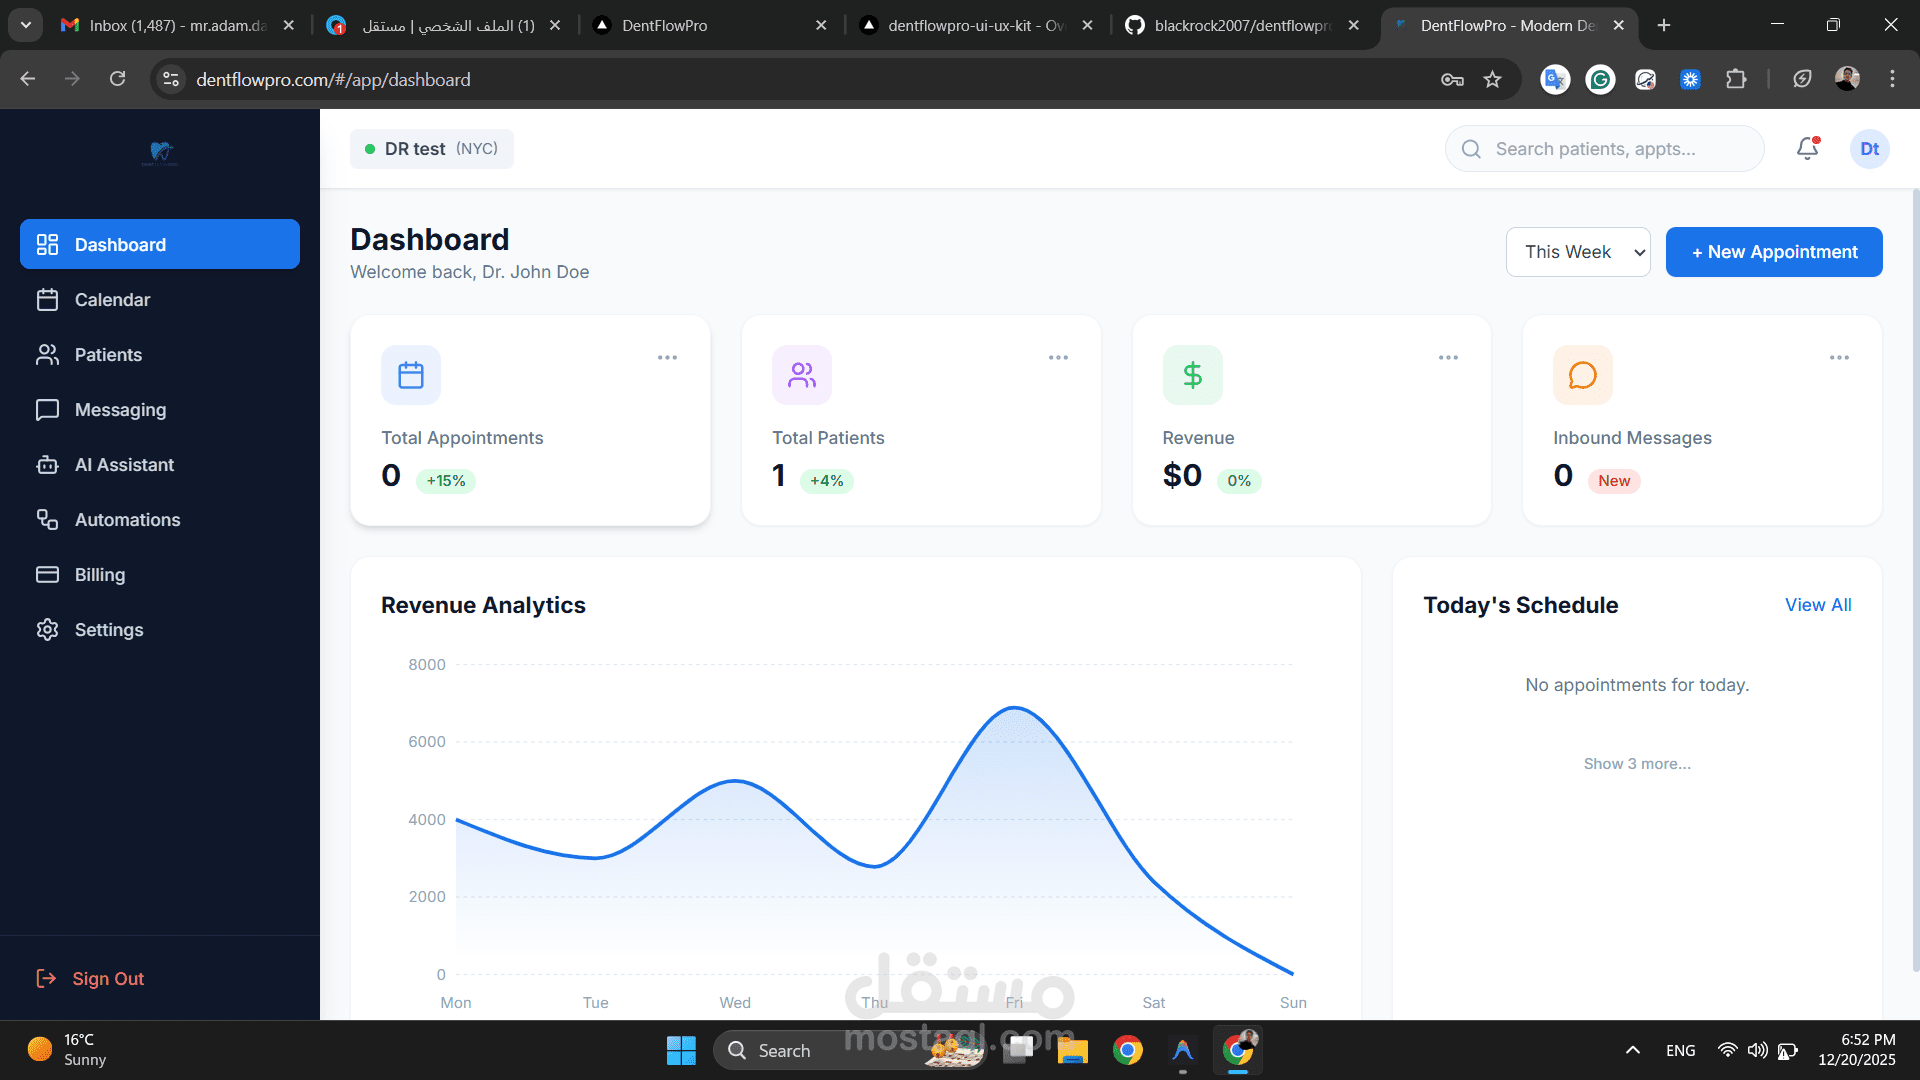Toggle the DR test clinic status indicator

click(368, 148)
